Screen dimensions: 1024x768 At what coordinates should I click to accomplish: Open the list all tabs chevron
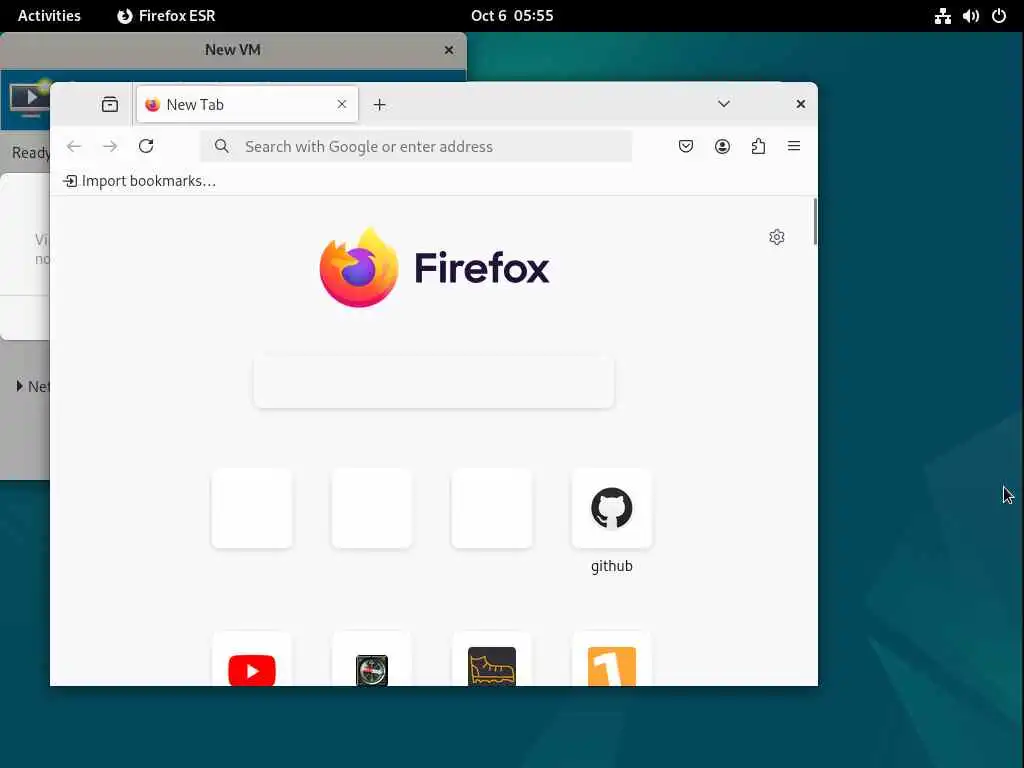coord(724,104)
